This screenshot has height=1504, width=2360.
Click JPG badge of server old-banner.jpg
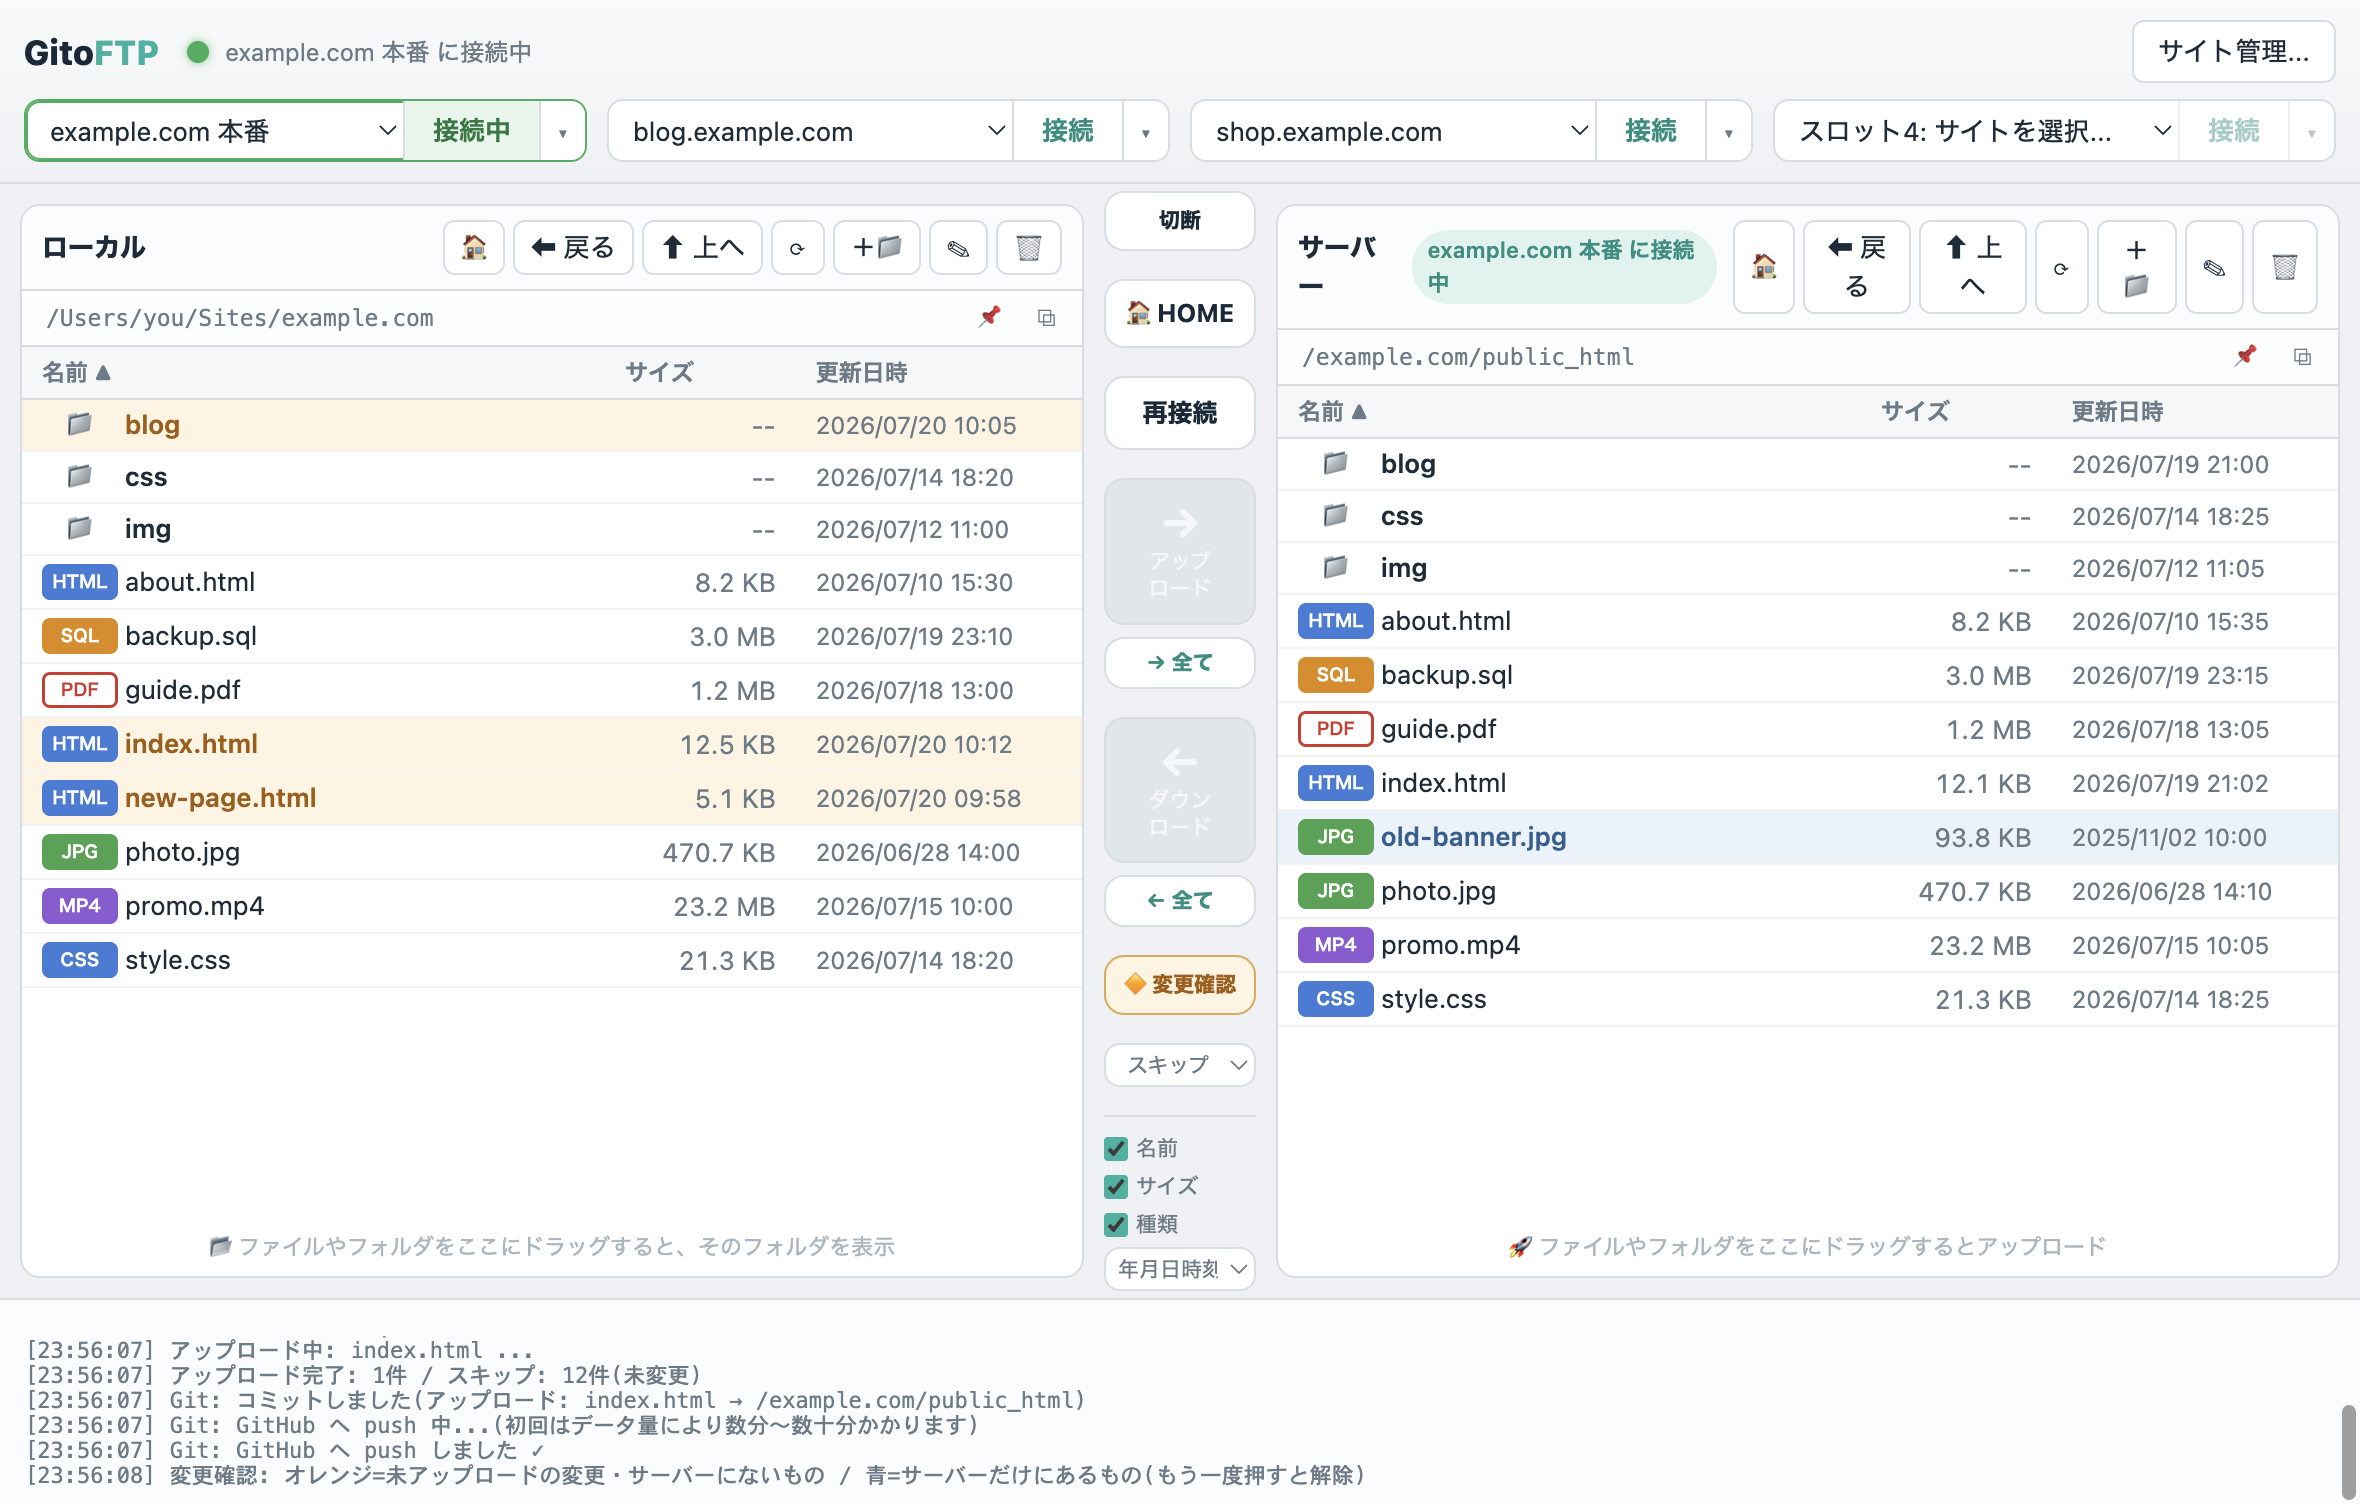click(1336, 837)
